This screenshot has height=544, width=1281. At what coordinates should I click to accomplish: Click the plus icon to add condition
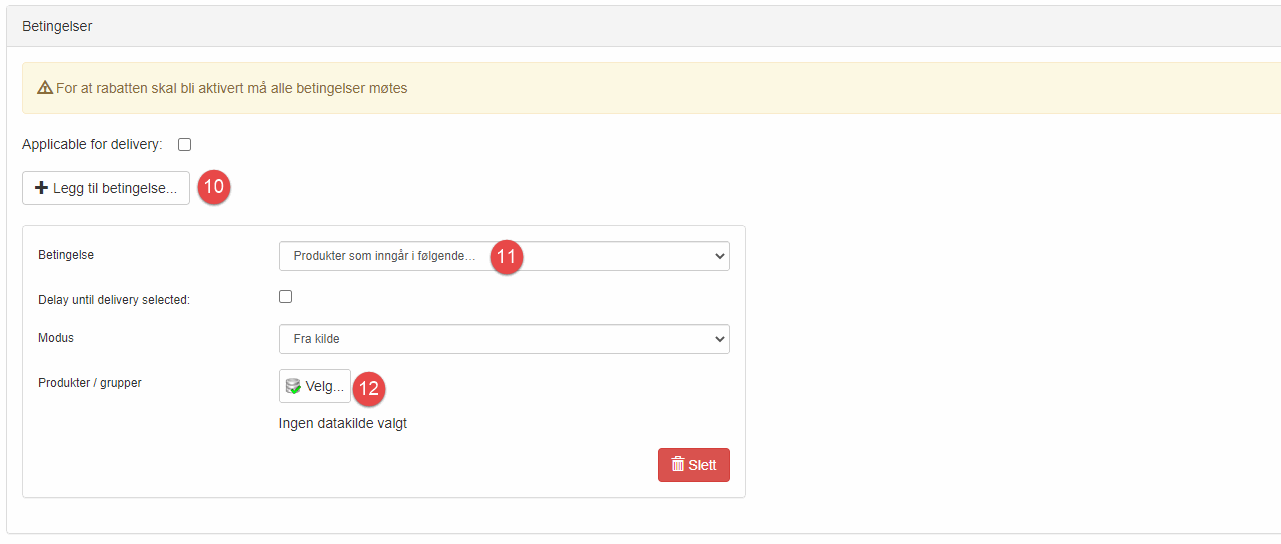(42, 187)
